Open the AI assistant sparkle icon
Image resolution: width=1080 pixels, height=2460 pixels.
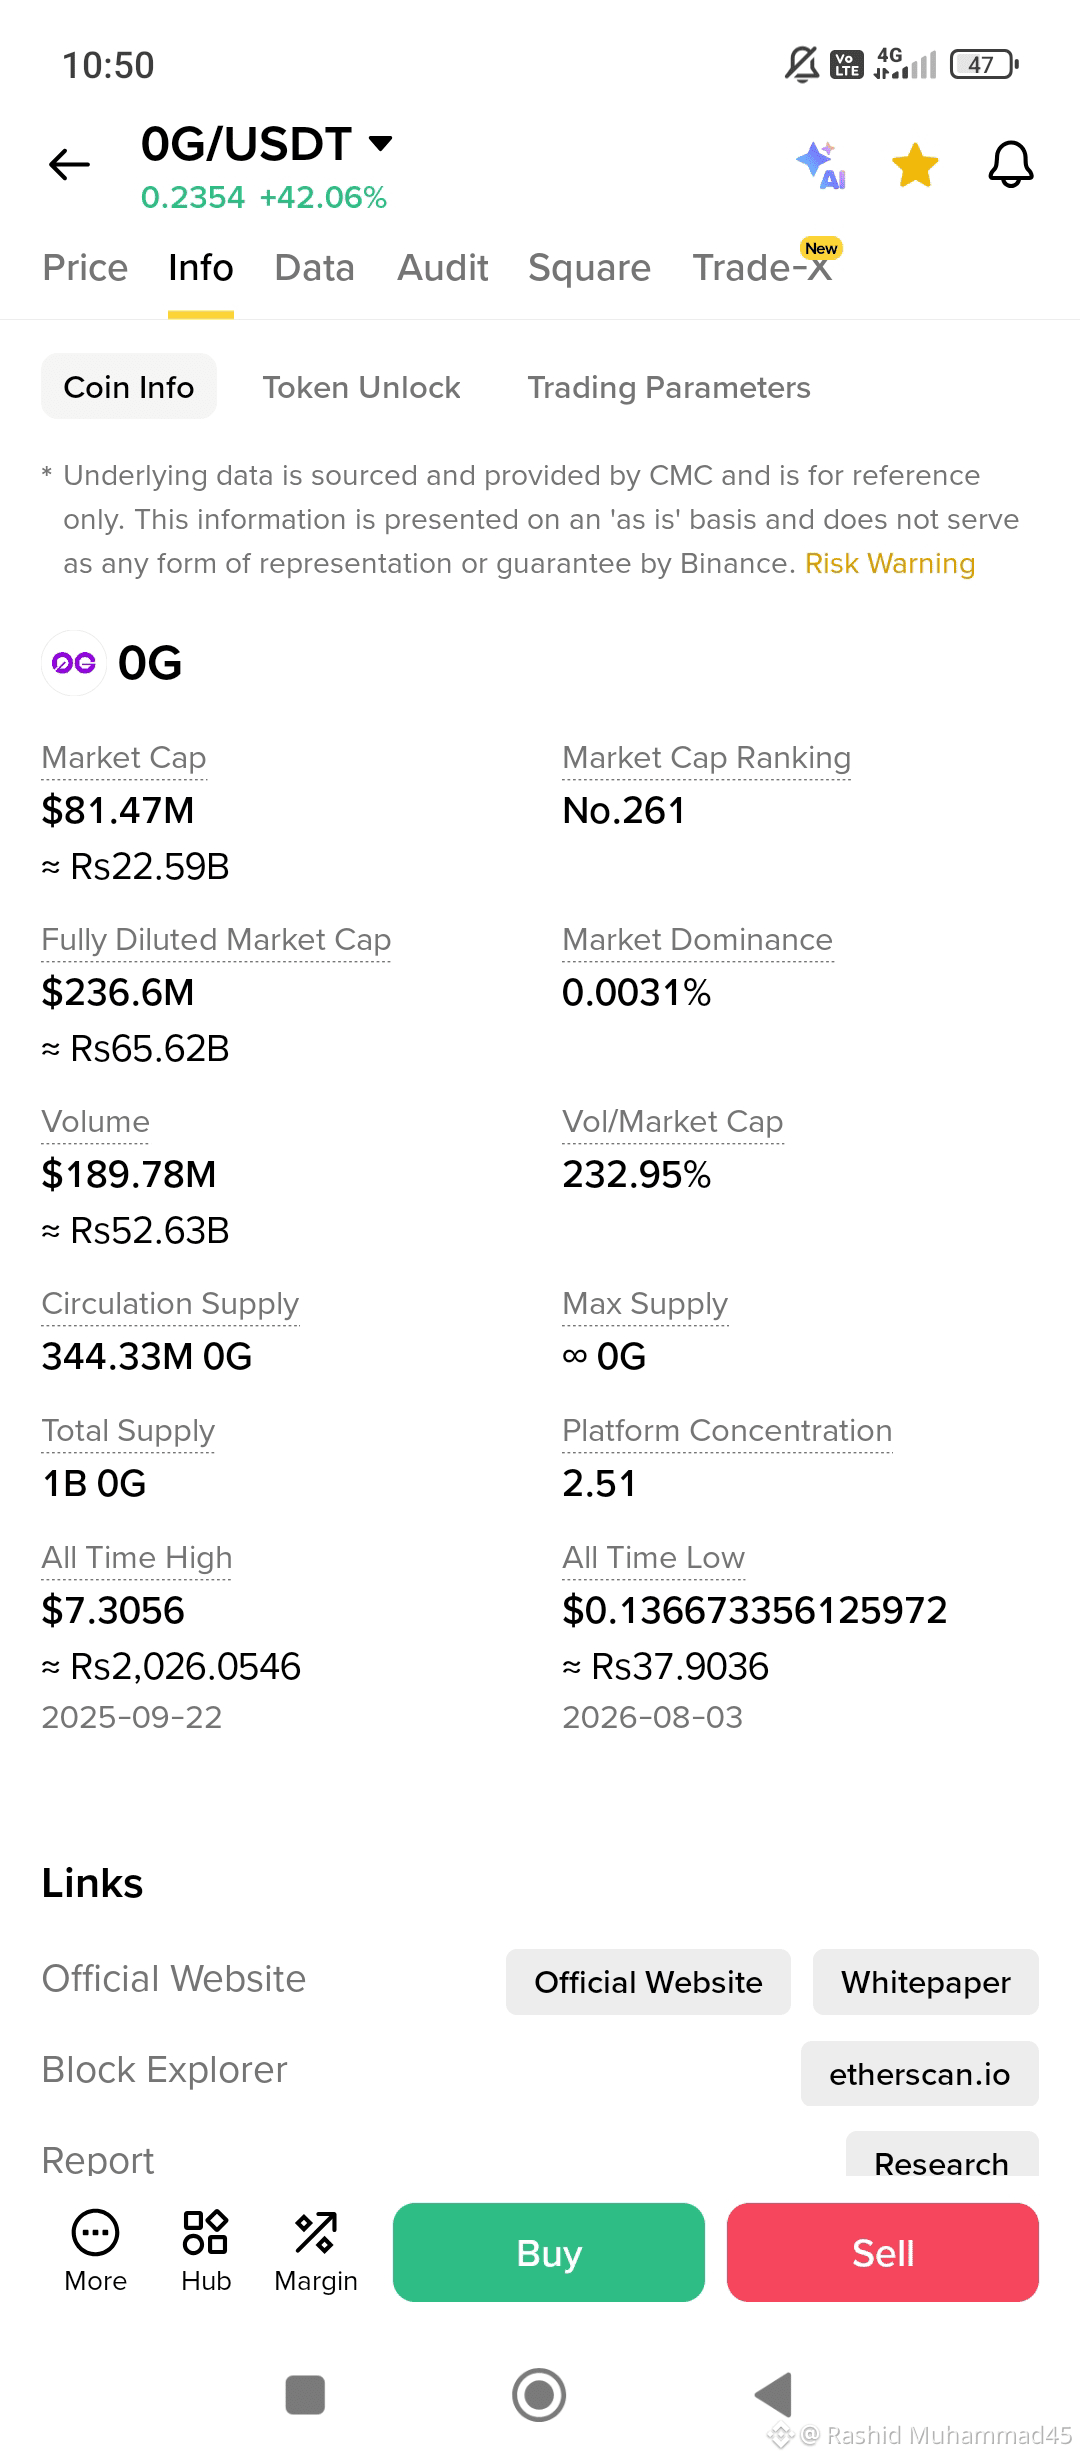821,165
